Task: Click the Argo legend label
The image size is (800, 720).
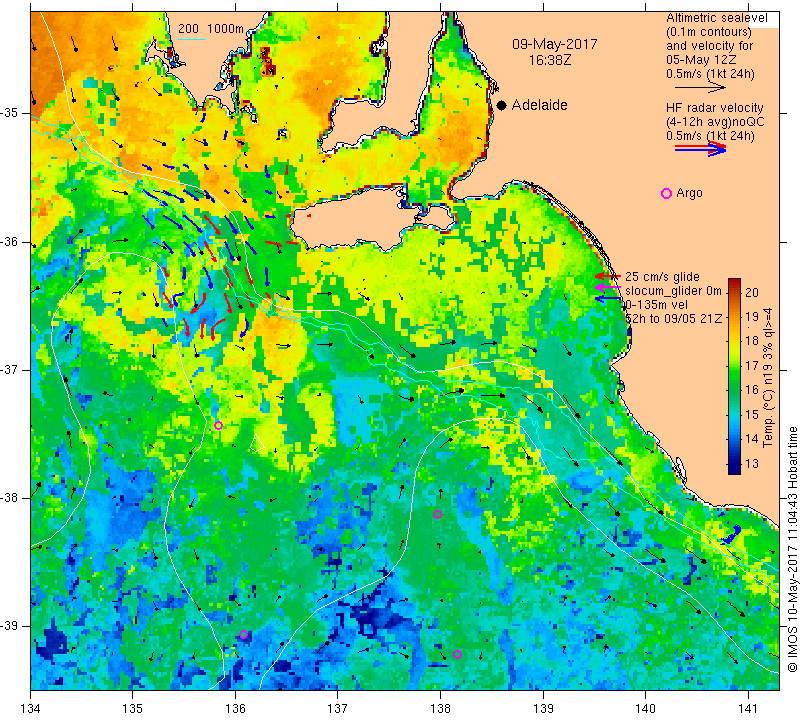Action: (x=689, y=193)
